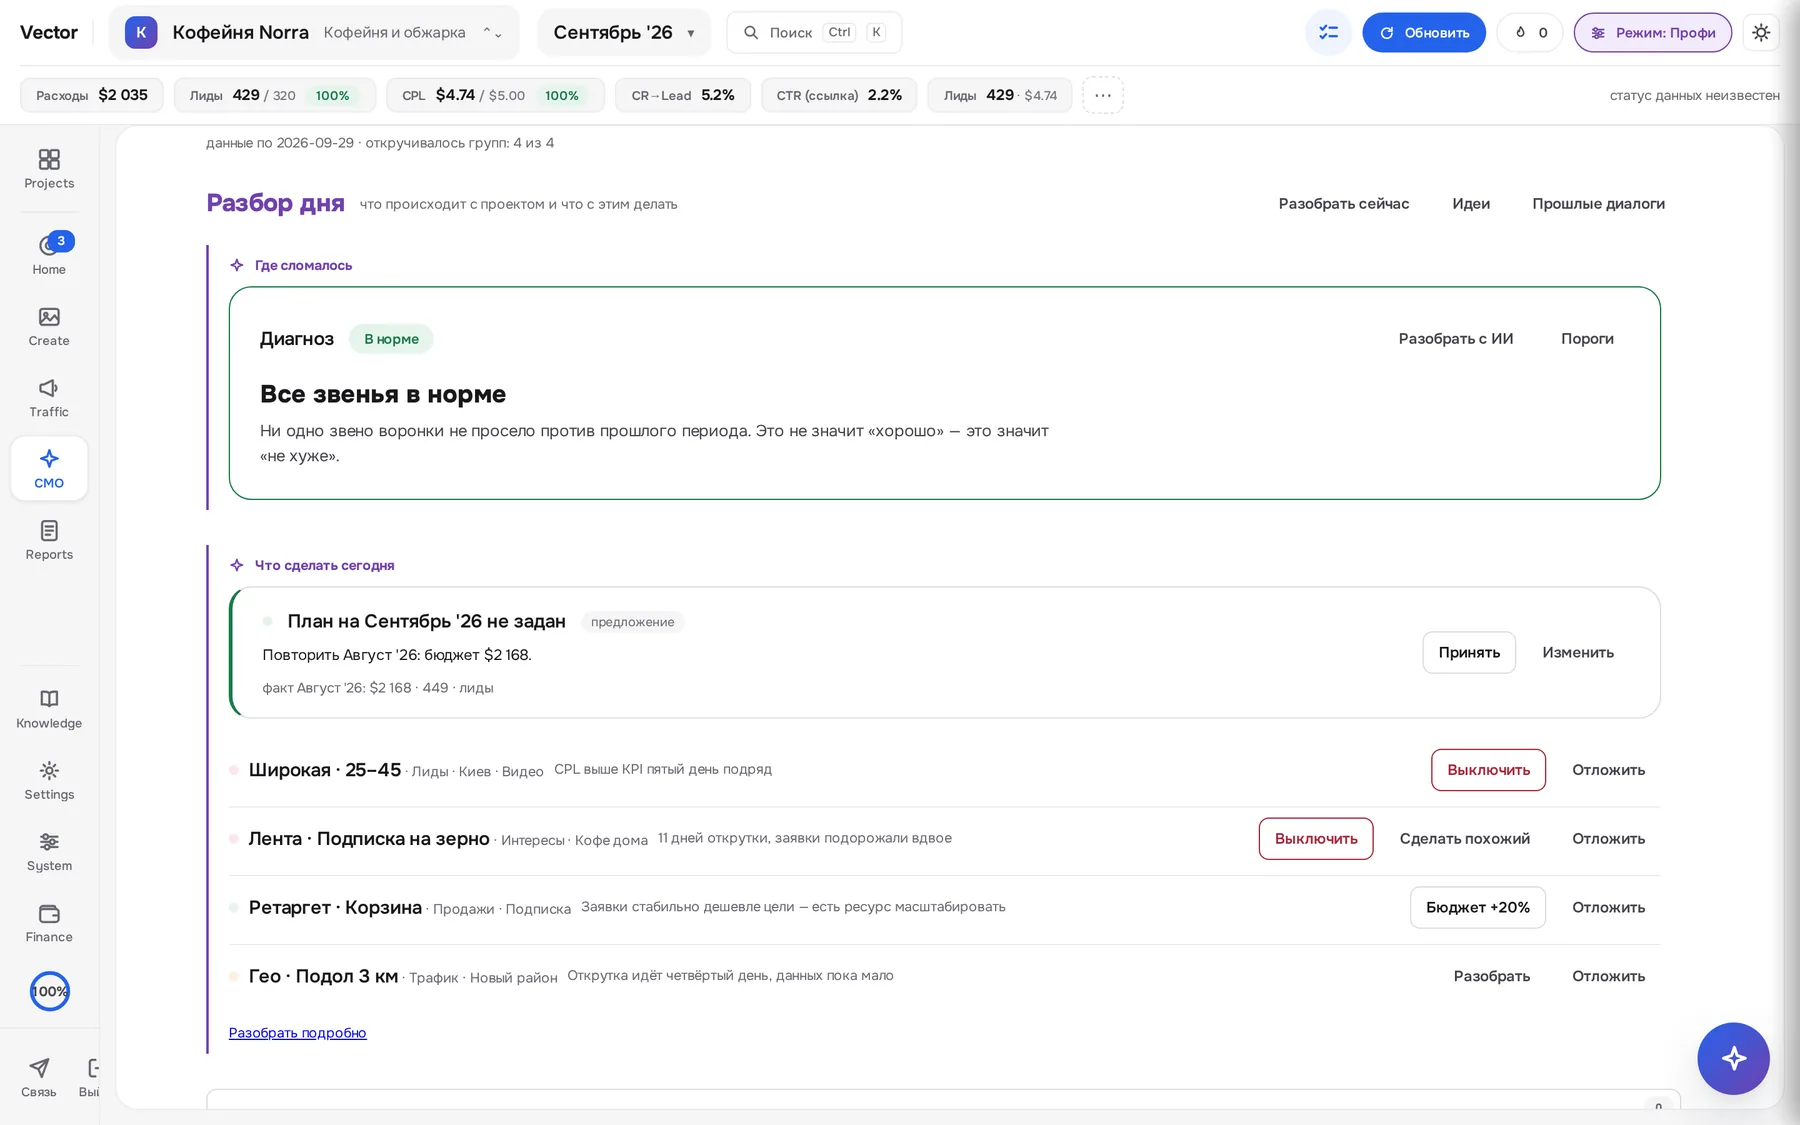Open the Сентябрь '26 period dropdown
Screen dimensions: 1800x1125
(x=624, y=33)
